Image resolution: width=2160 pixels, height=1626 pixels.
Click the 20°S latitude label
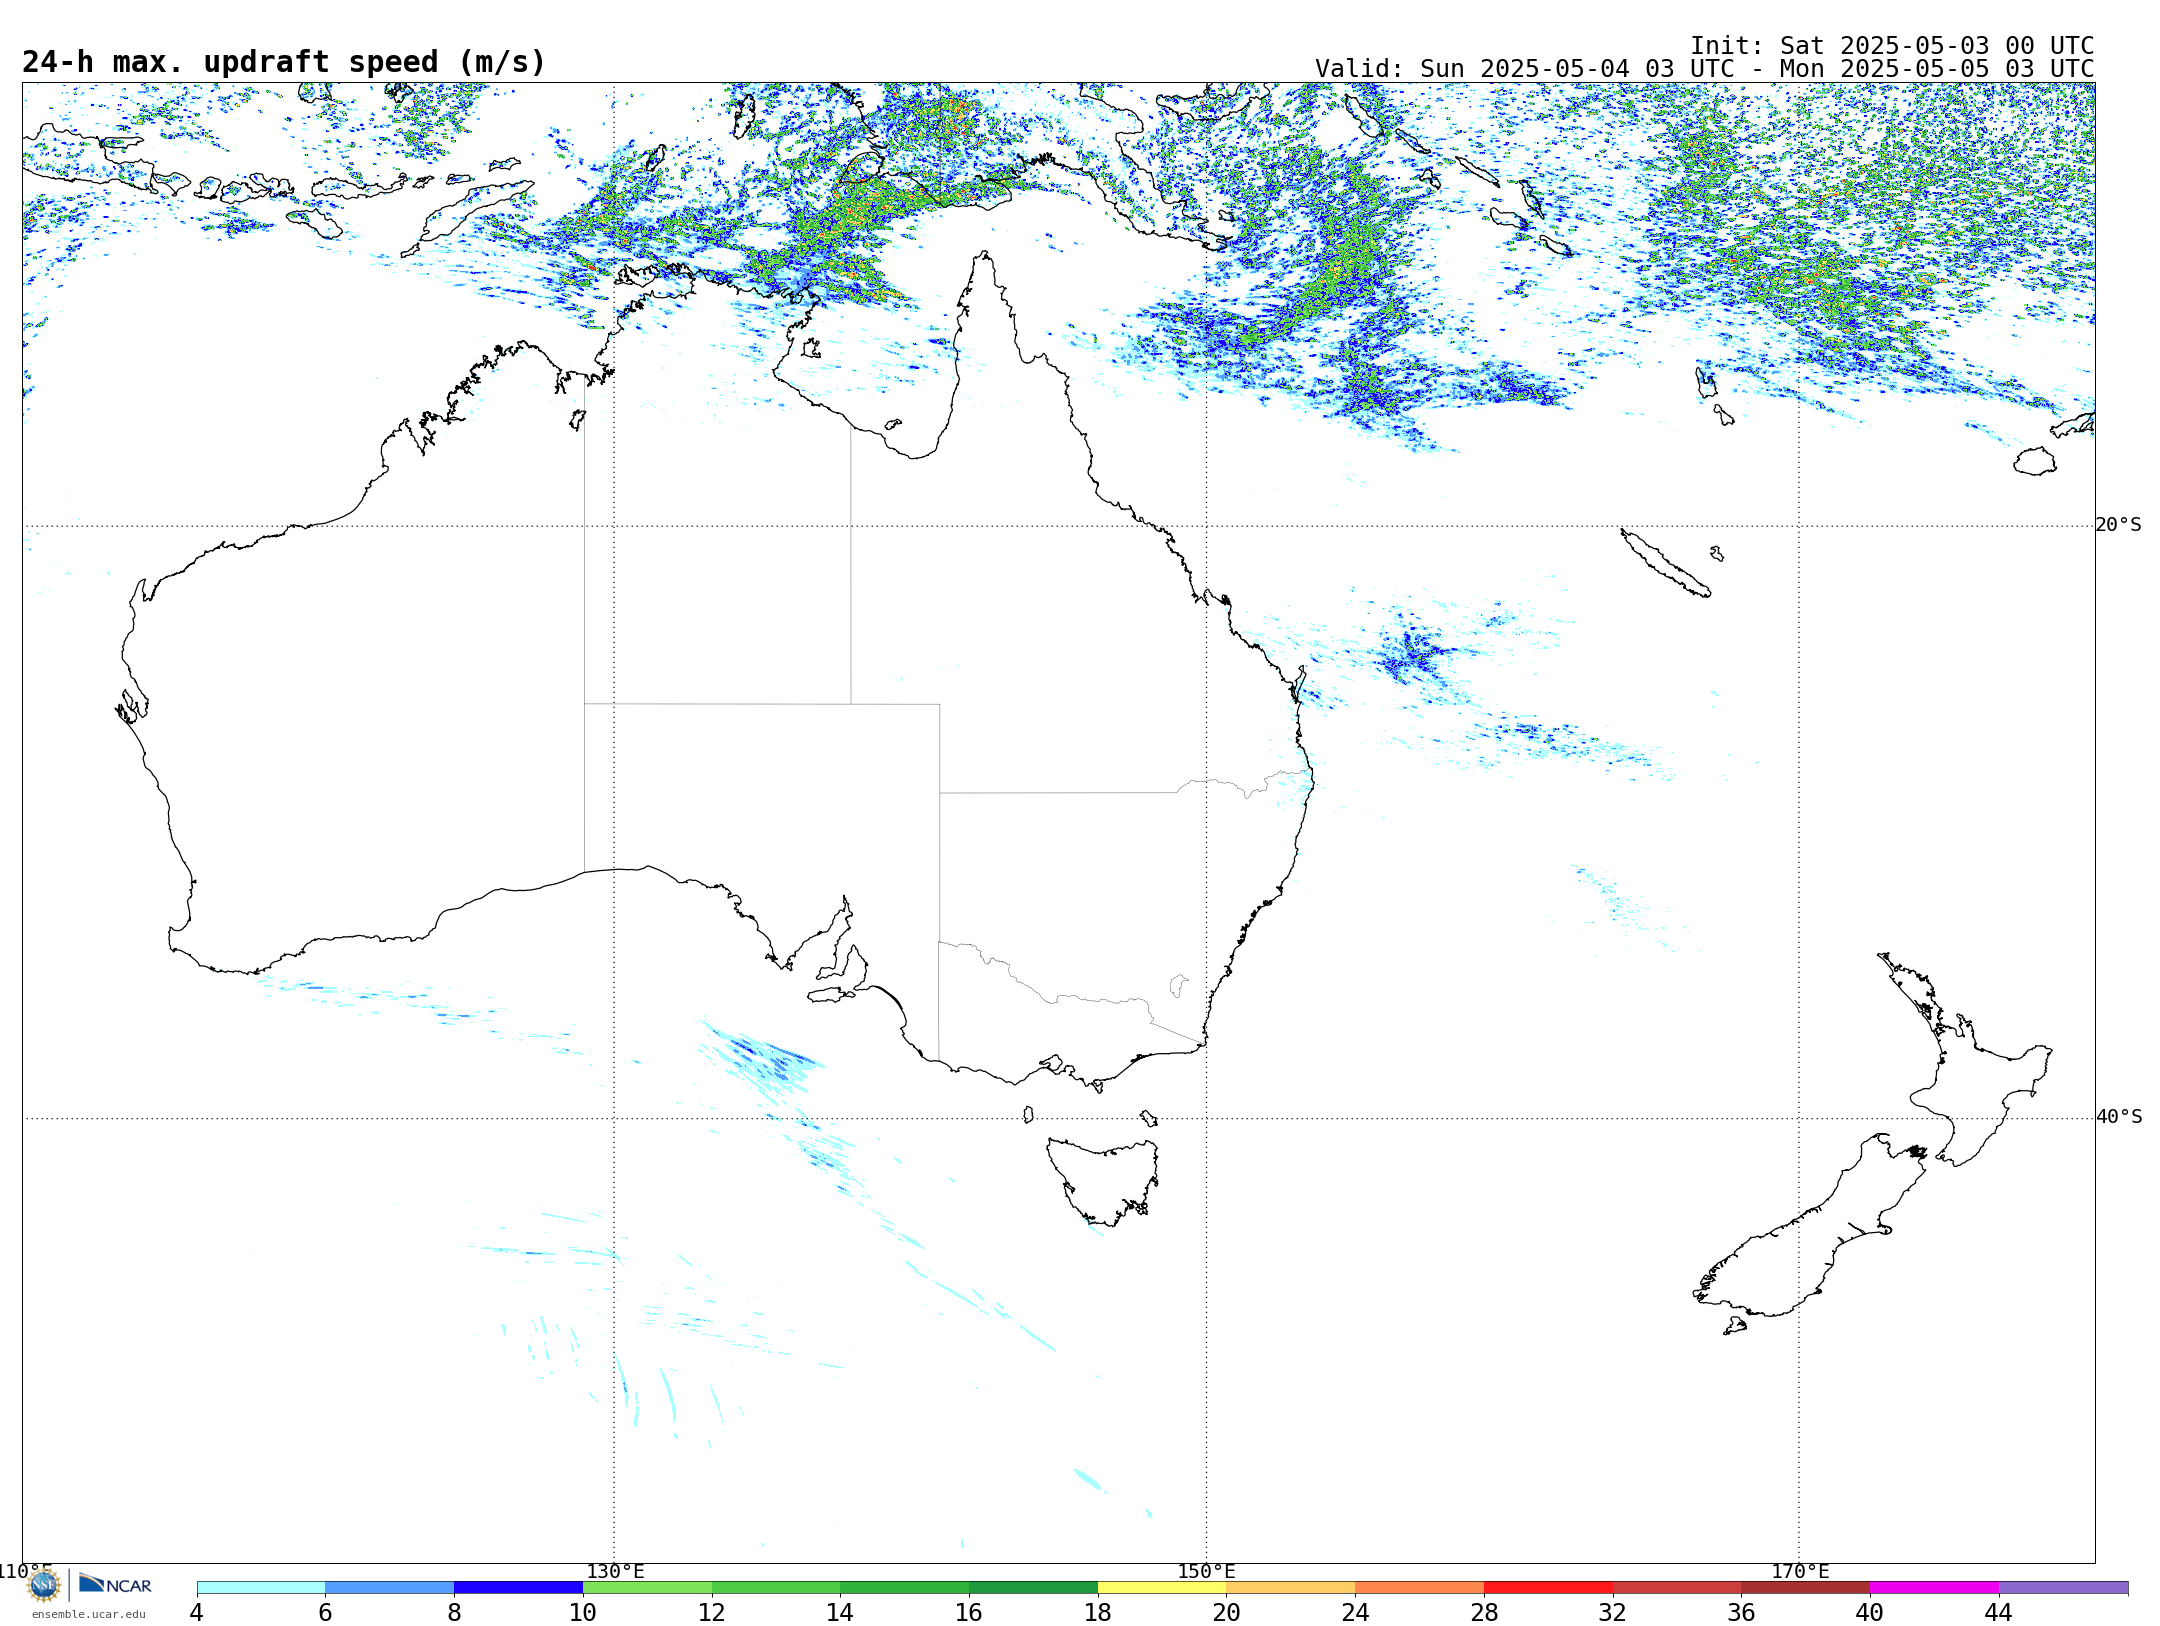pyautogui.click(x=2119, y=525)
